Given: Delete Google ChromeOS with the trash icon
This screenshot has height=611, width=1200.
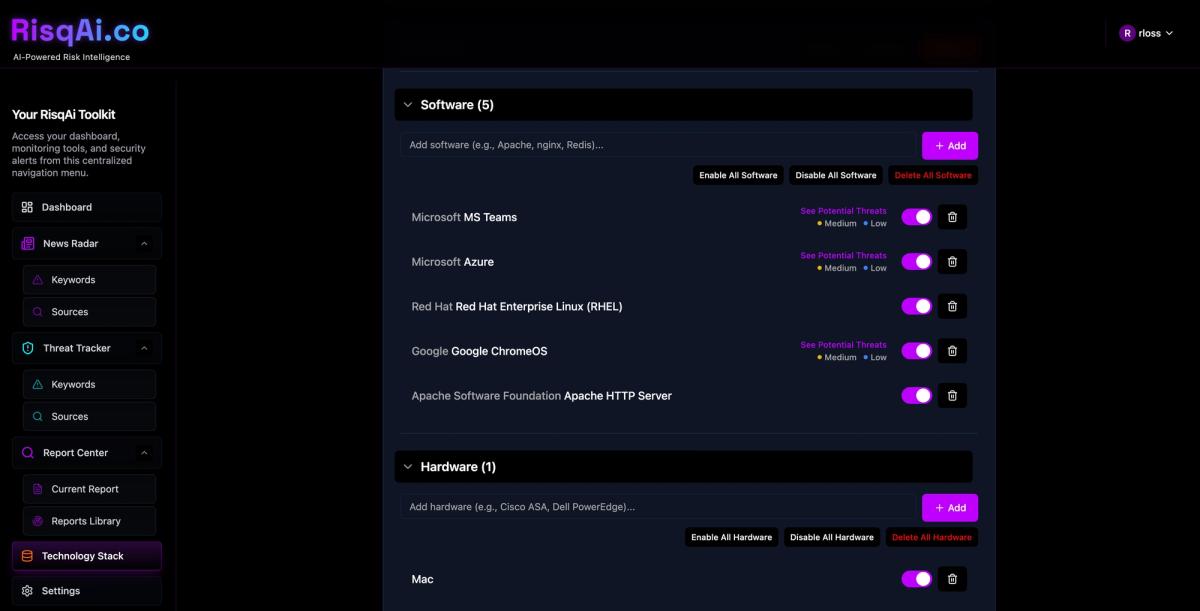Looking at the screenshot, I should (952, 351).
